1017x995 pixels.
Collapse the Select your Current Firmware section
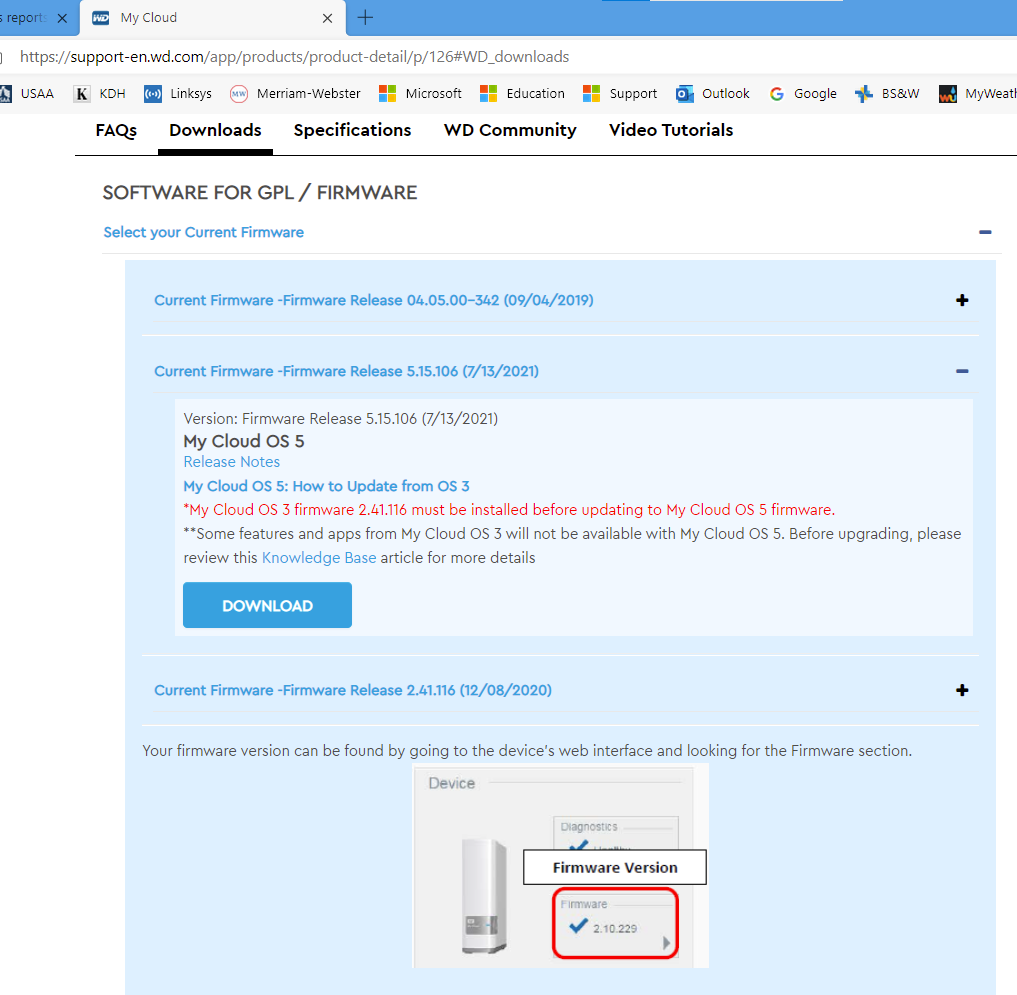(x=985, y=232)
